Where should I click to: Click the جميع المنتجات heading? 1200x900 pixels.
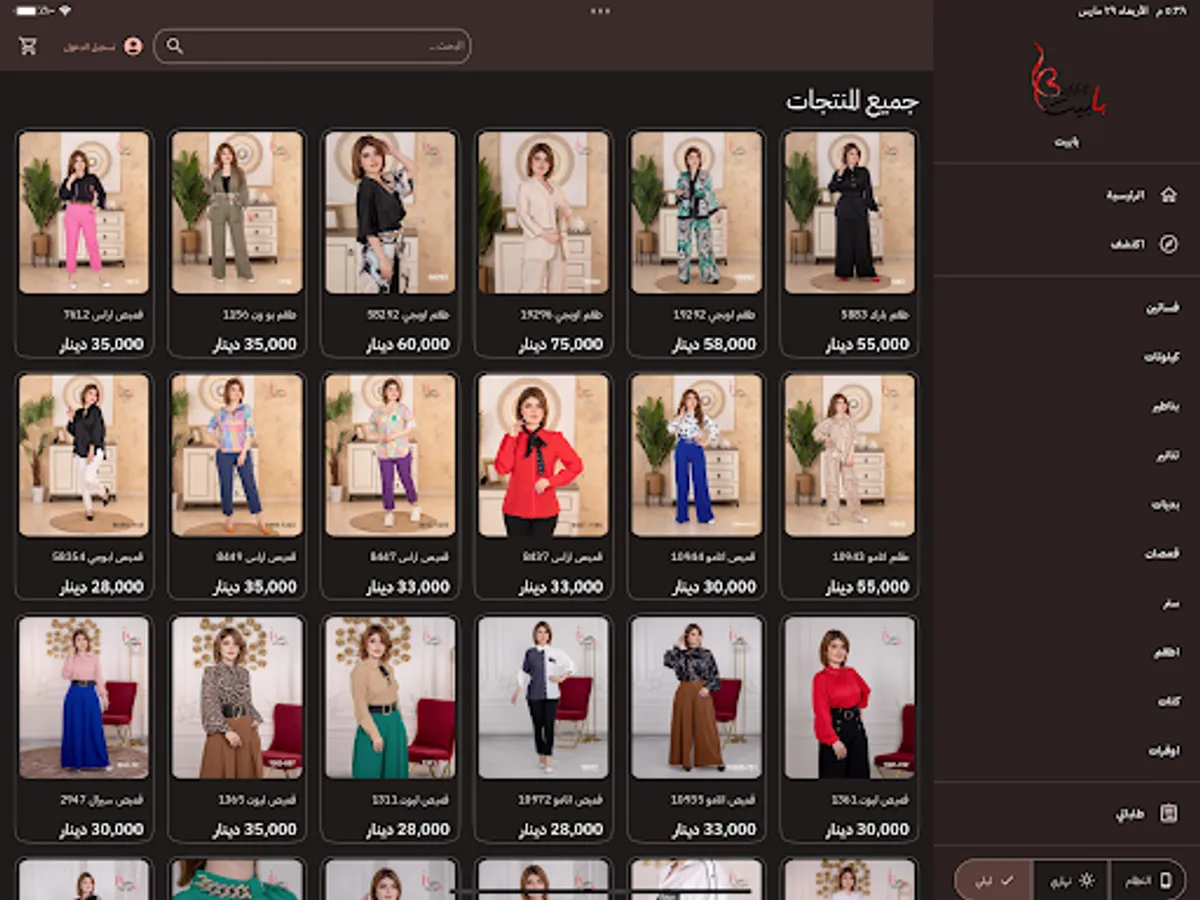[x=852, y=101]
